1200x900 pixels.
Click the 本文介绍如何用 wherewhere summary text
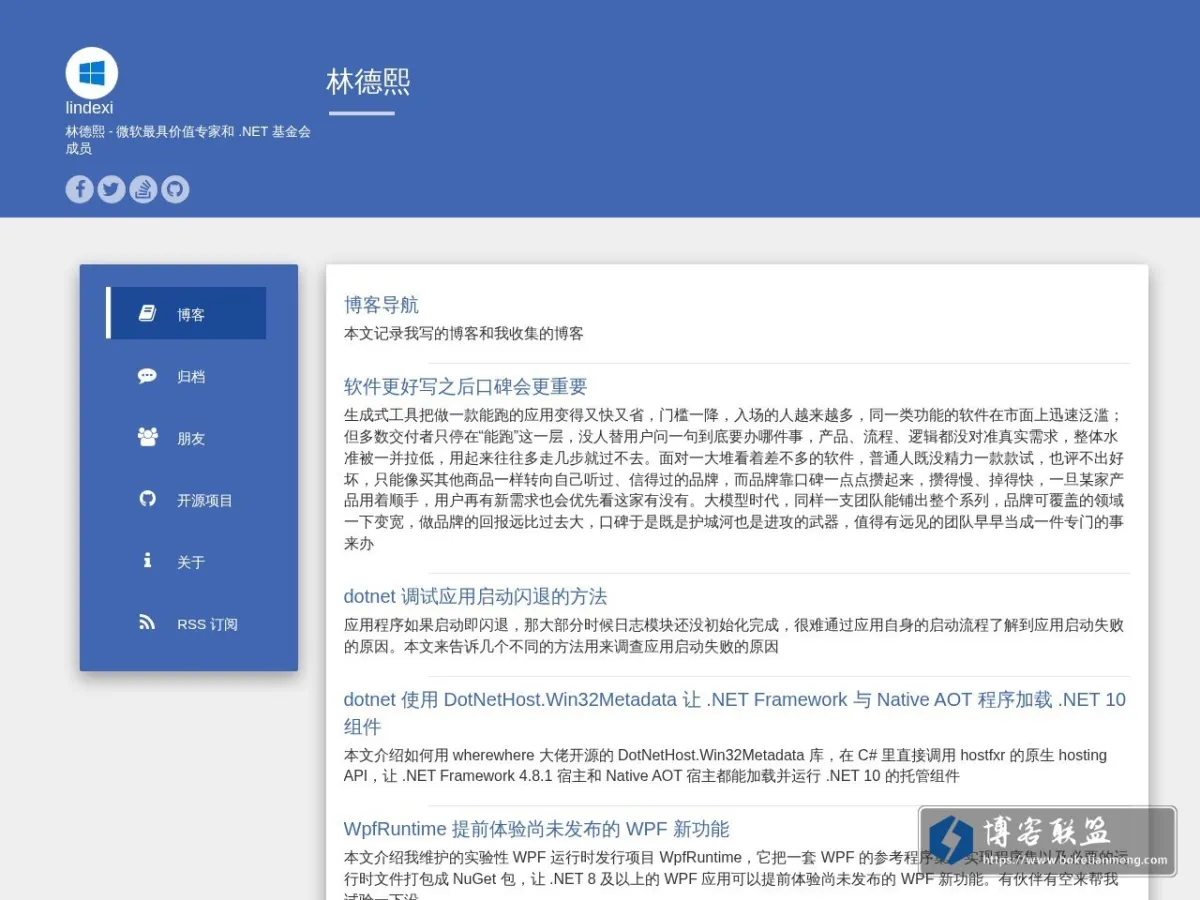pyautogui.click(x=726, y=765)
